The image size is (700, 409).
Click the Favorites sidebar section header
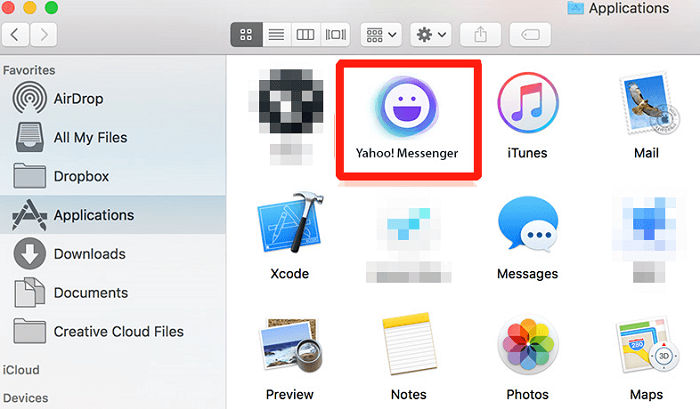(29, 70)
